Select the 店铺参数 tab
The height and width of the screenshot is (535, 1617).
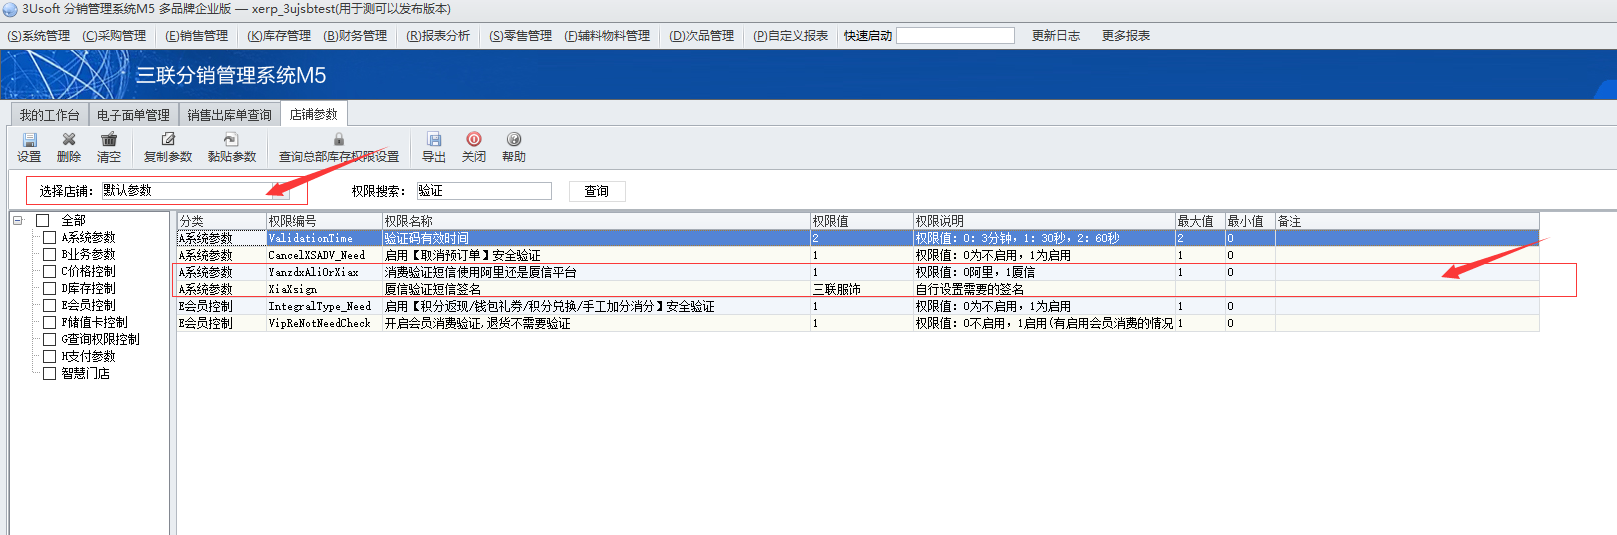click(x=314, y=114)
